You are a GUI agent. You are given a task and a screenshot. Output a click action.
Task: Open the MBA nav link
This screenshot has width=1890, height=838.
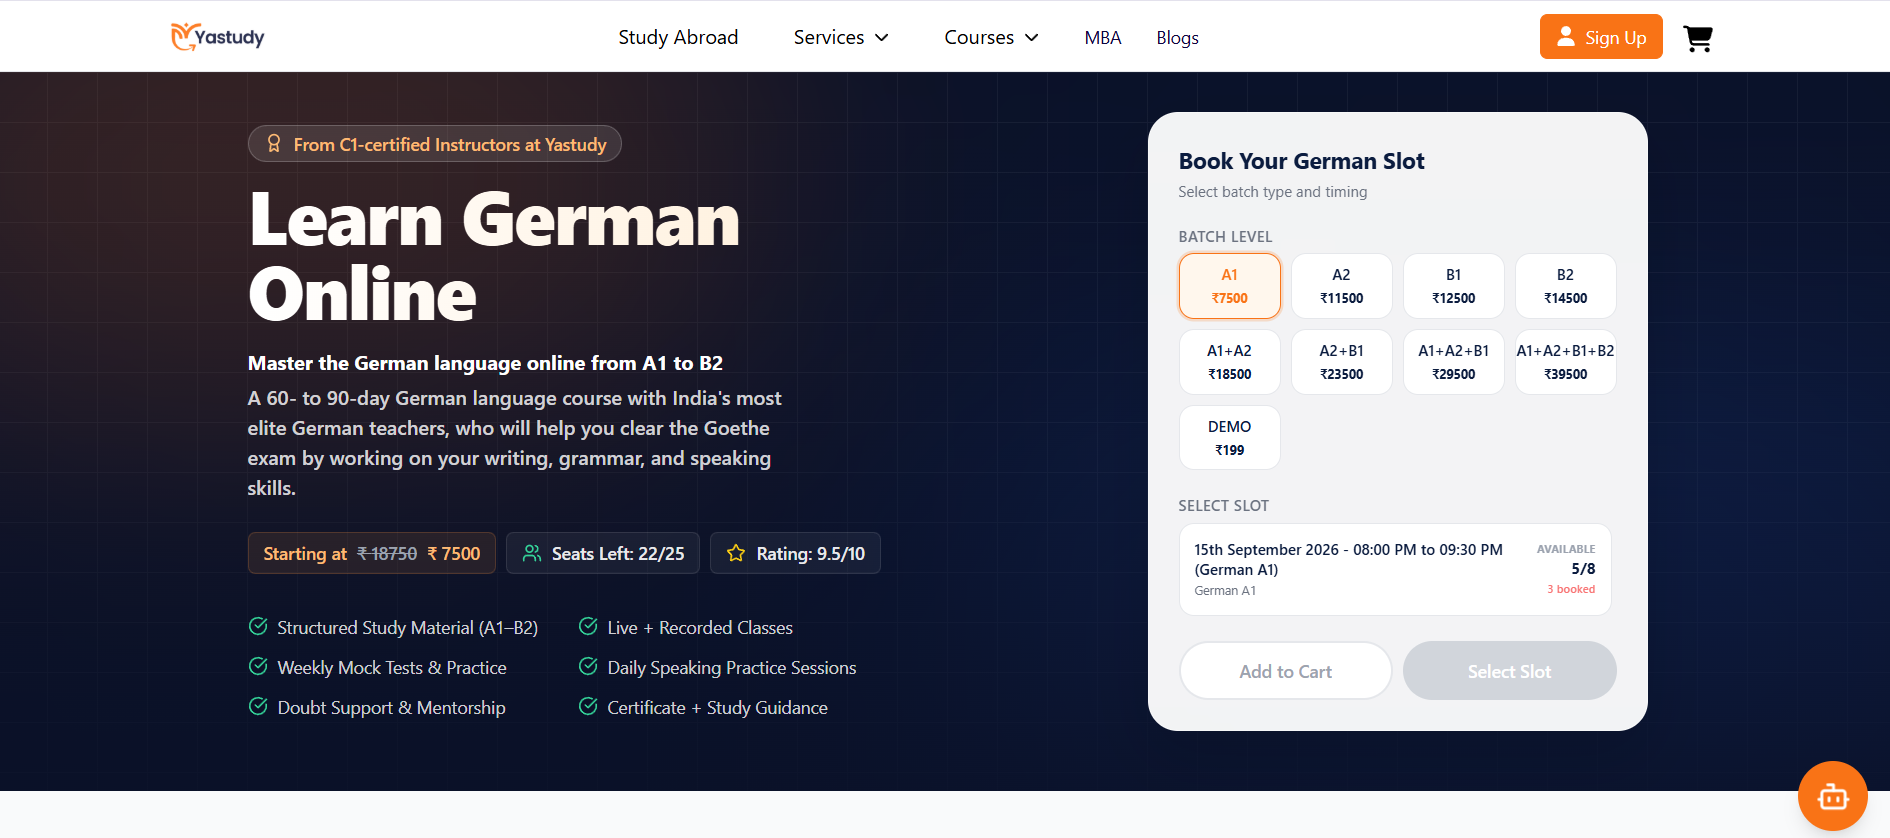click(1103, 37)
